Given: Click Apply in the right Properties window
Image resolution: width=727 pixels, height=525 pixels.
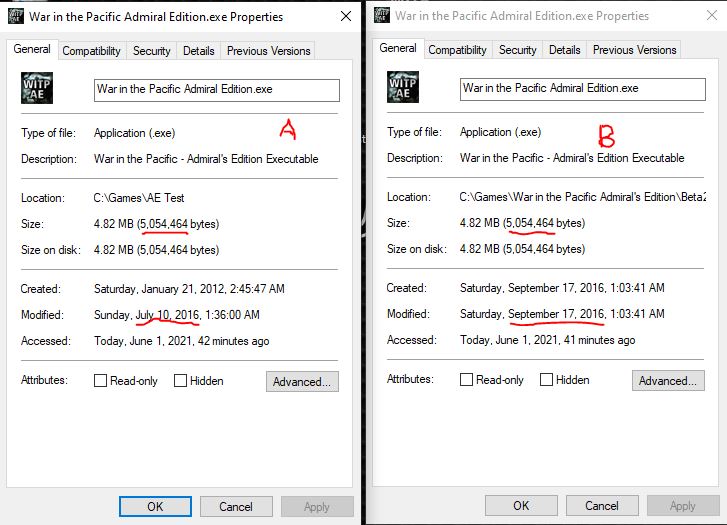Looking at the screenshot, I should click(683, 506).
